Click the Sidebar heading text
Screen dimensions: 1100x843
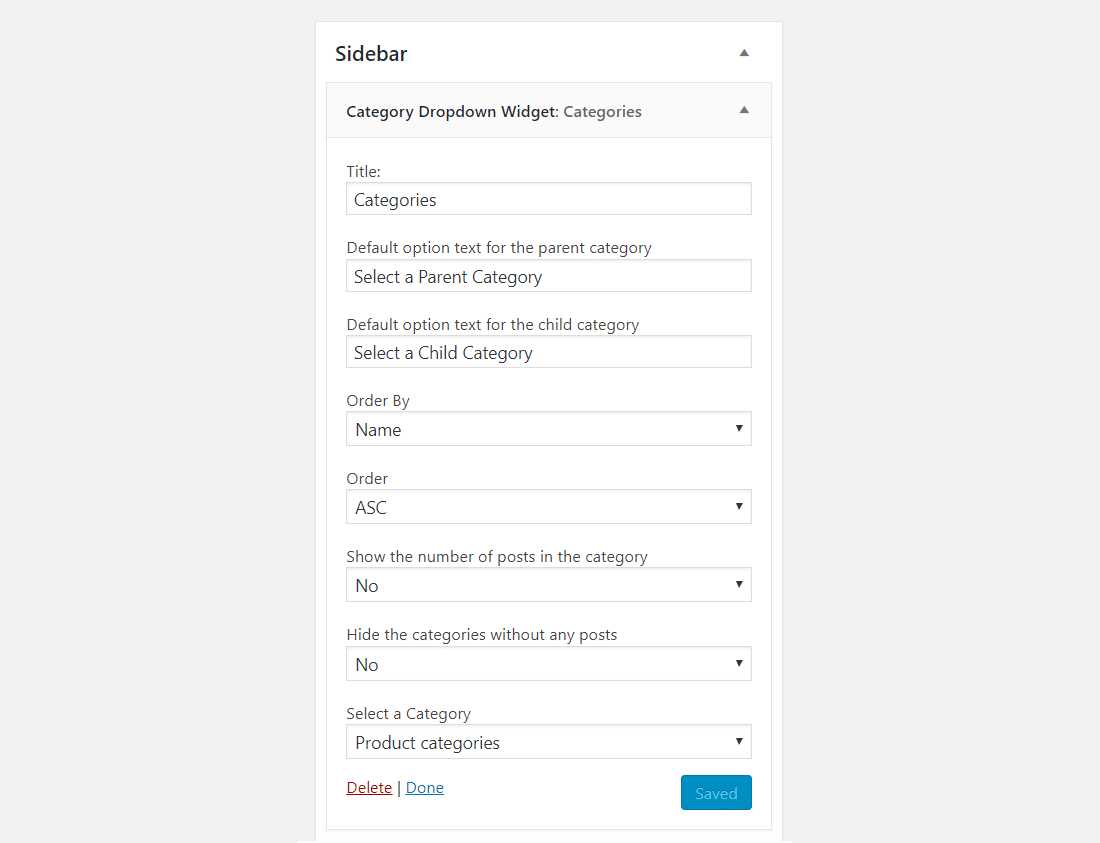[x=371, y=54]
